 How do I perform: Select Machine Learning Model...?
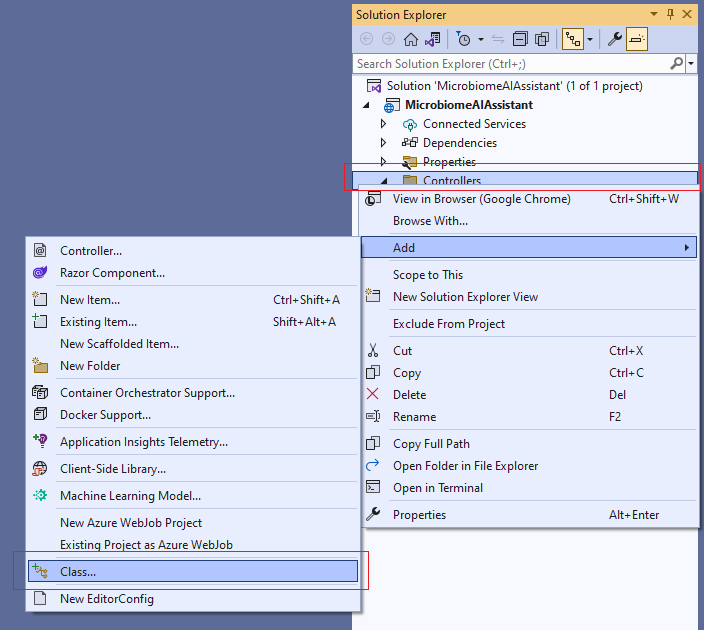(193, 495)
